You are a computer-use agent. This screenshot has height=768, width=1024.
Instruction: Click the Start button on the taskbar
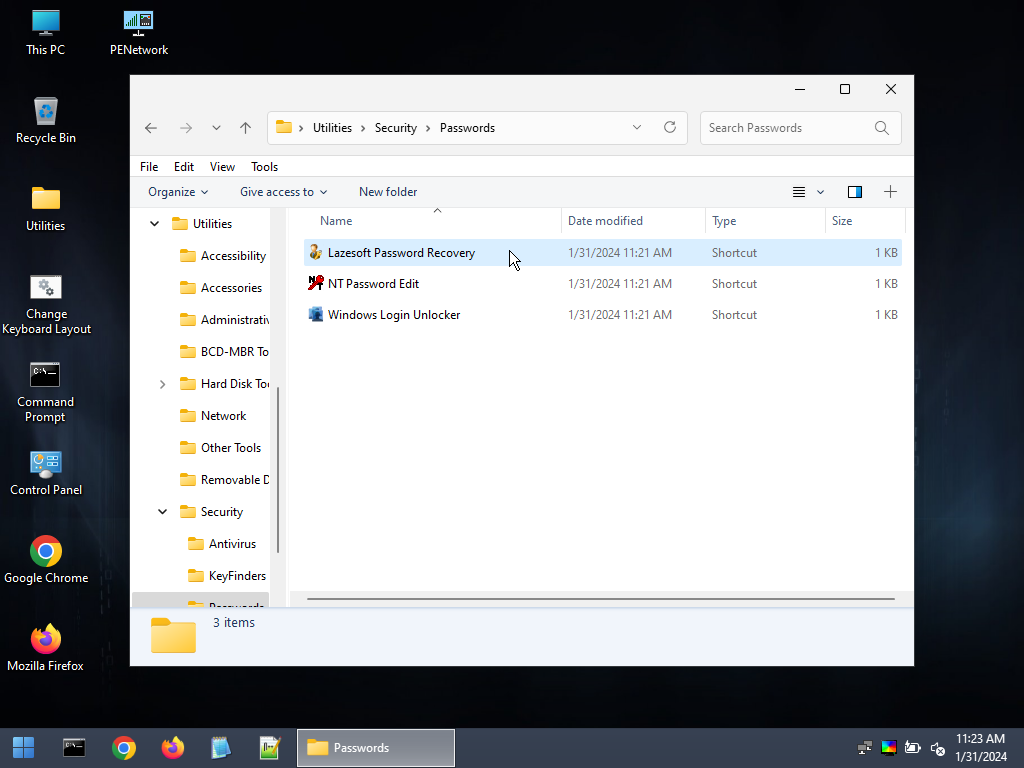coord(24,748)
